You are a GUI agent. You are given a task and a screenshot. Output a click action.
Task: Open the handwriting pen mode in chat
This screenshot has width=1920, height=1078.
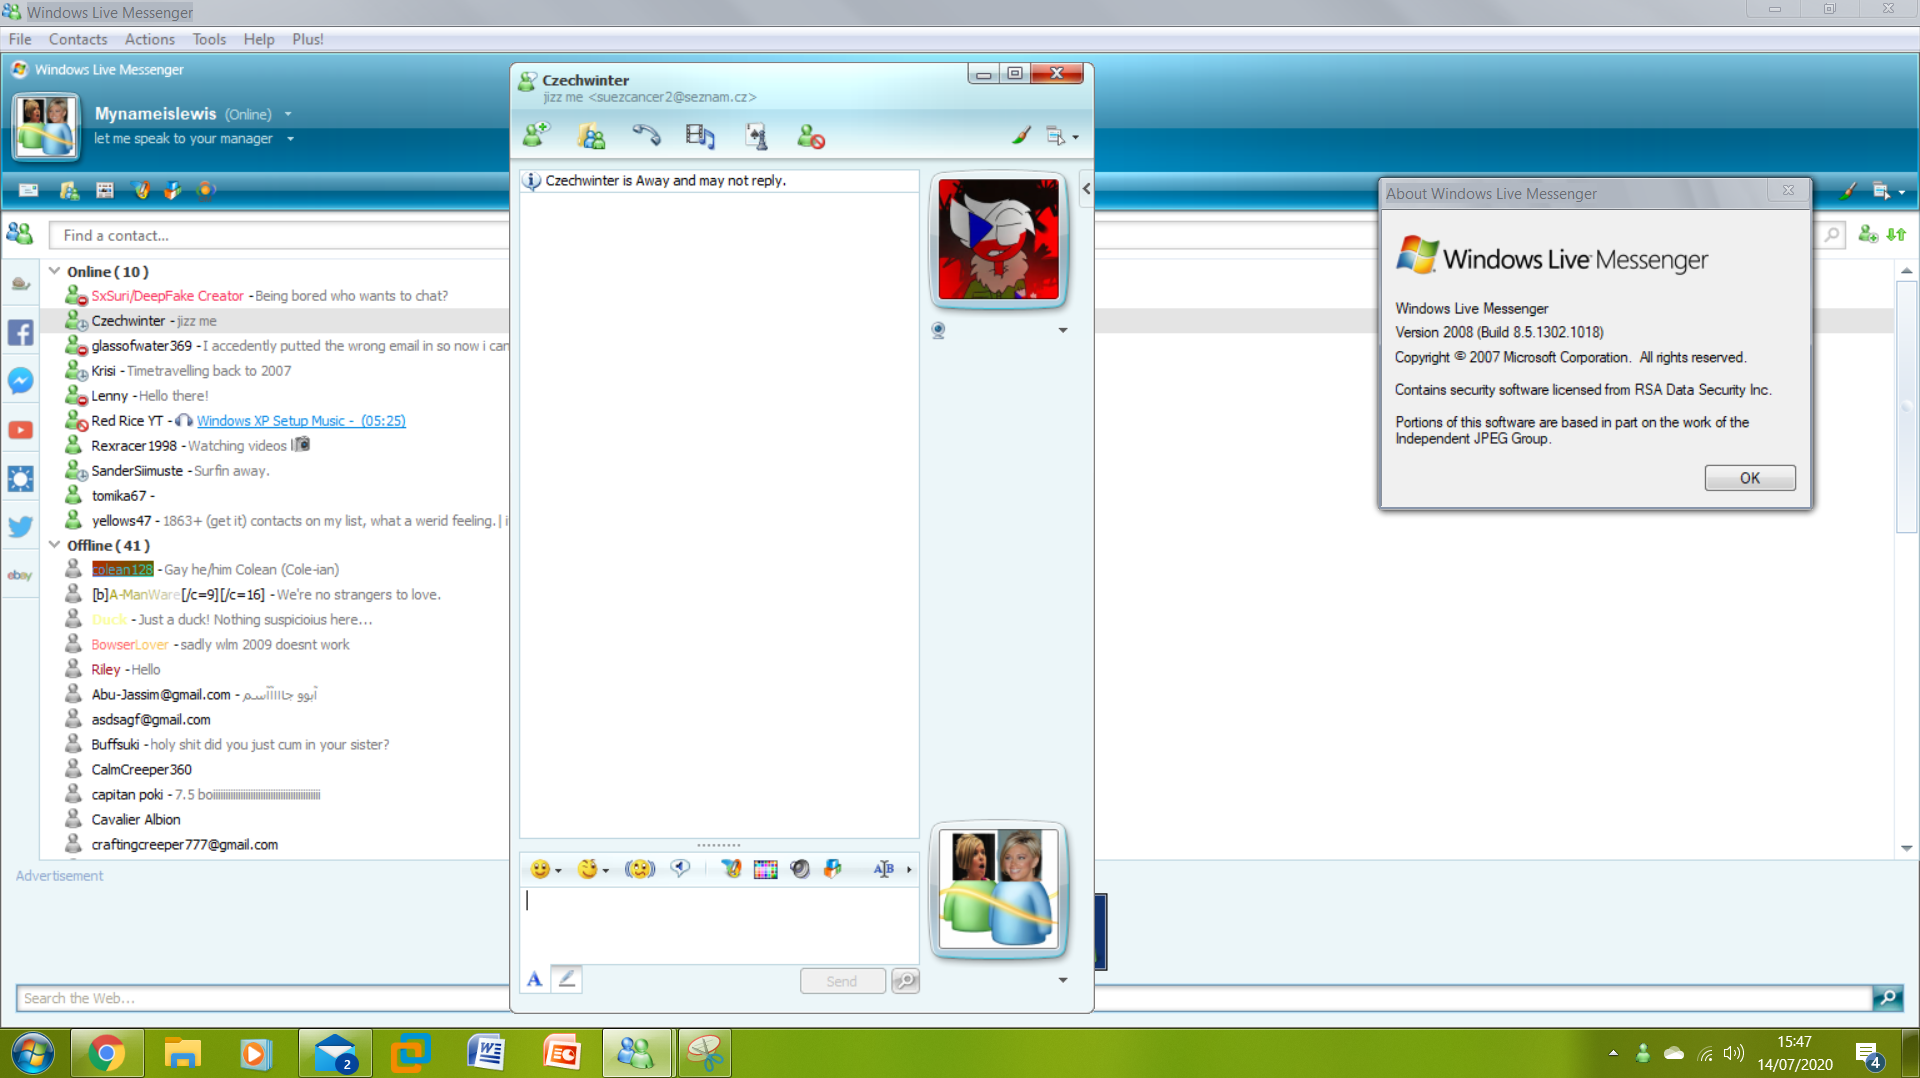point(567,979)
